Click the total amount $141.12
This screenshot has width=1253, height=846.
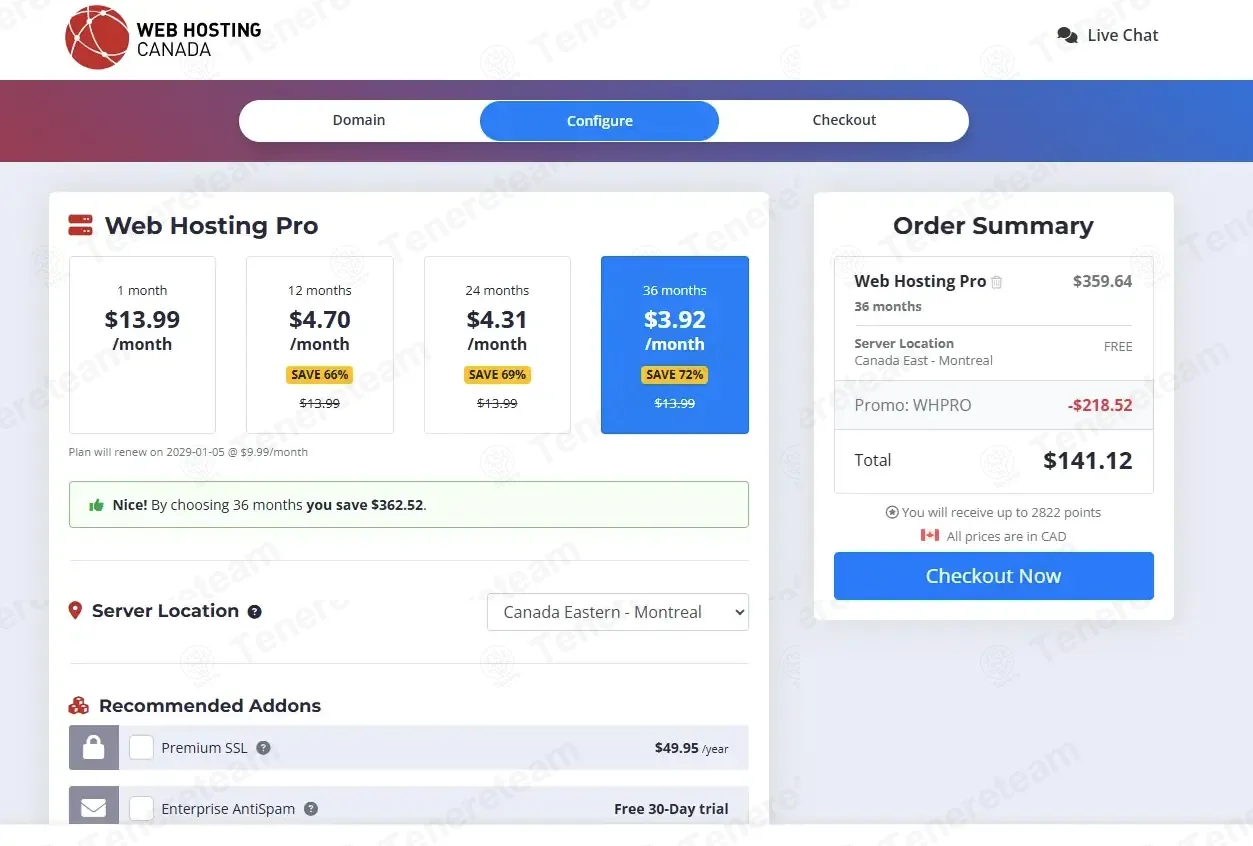click(x=1088, y=461)
